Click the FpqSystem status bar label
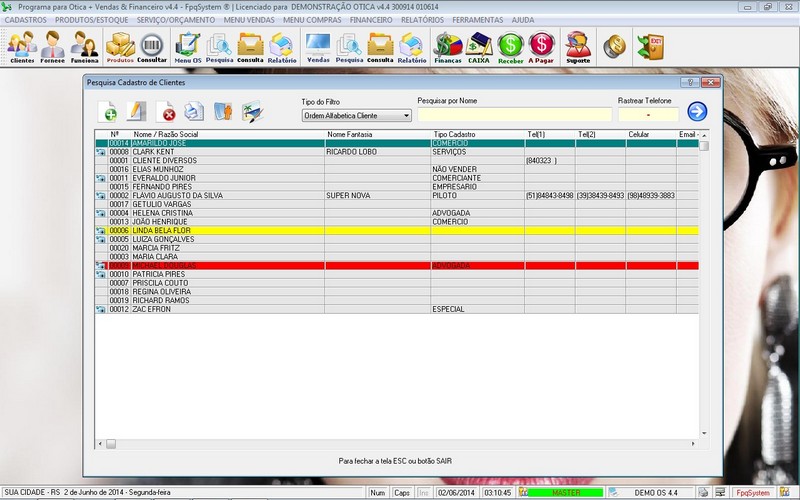The image size is (800, 500). [753, 492]
